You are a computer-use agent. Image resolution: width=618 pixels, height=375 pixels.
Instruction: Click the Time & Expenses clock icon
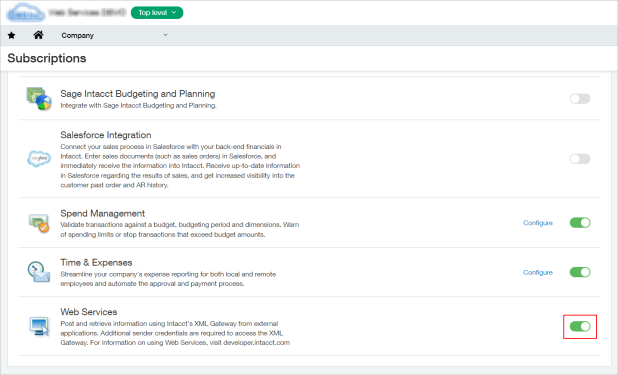coord(39,272)
